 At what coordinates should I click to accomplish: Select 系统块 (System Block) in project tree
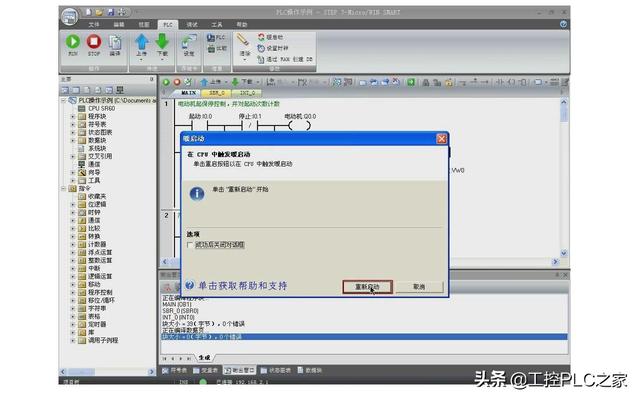[x=93, y=148]
